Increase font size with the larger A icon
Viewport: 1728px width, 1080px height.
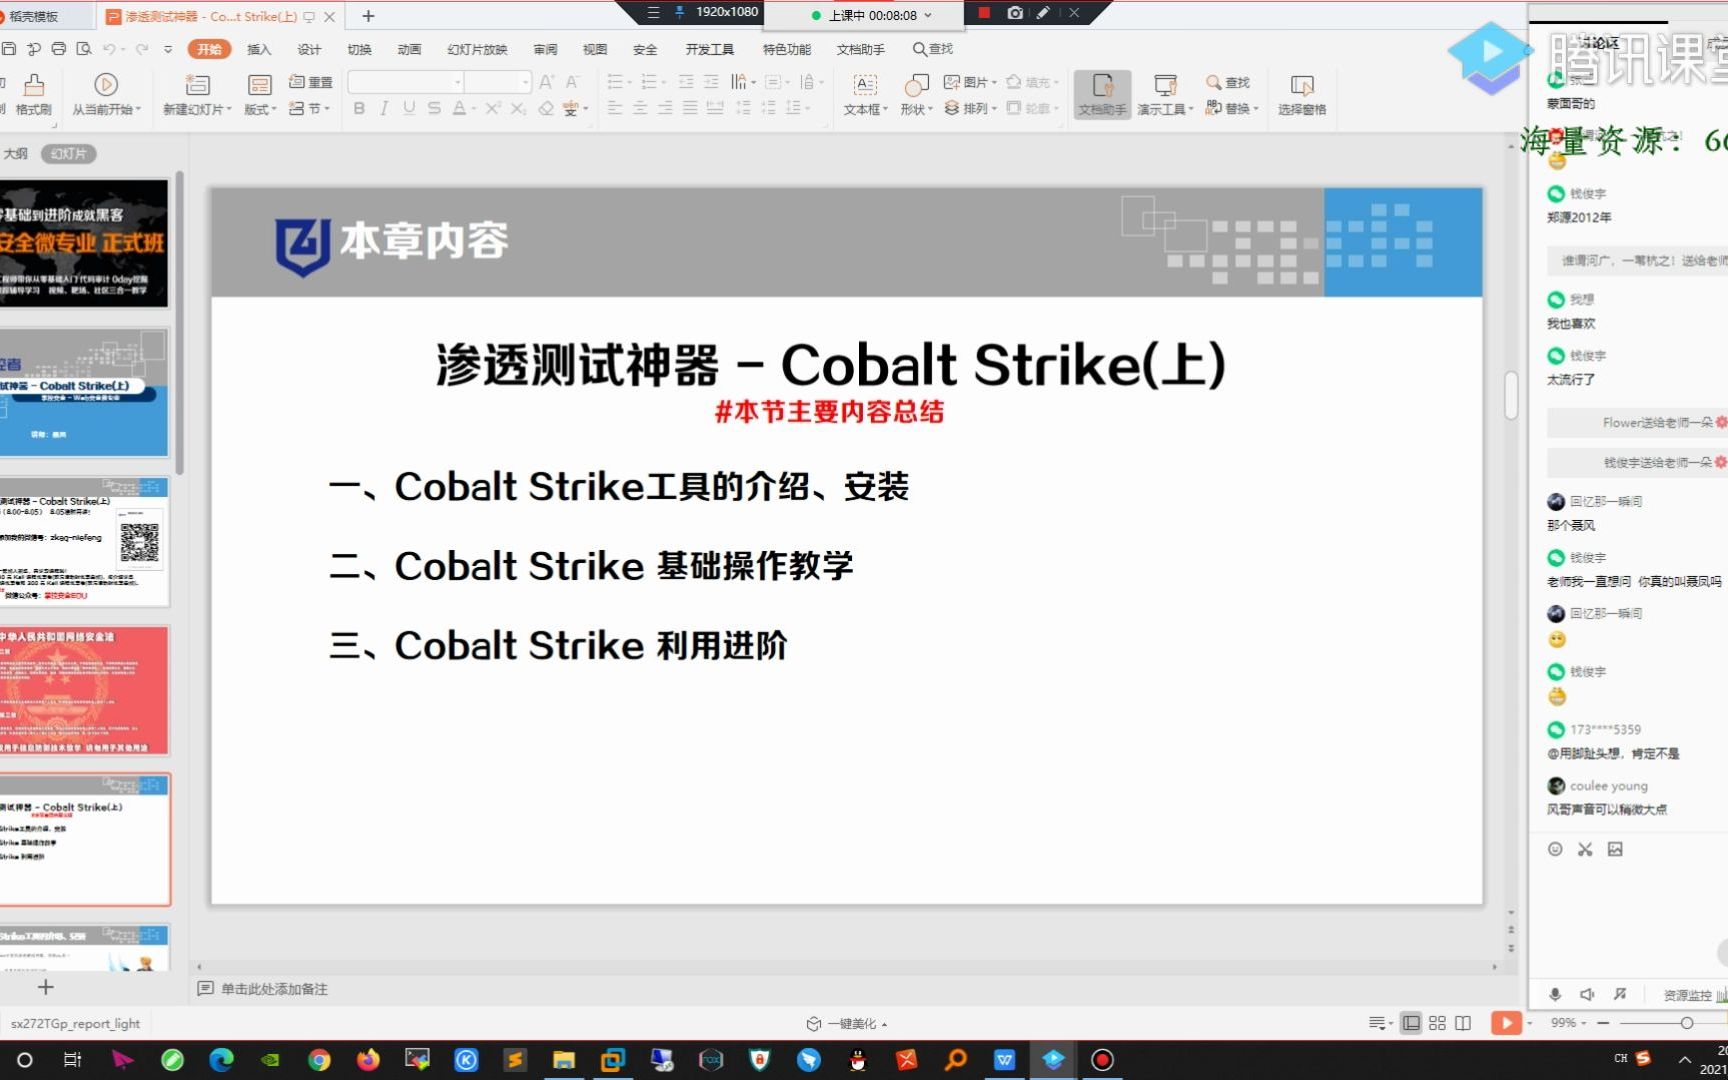(546, 82)
